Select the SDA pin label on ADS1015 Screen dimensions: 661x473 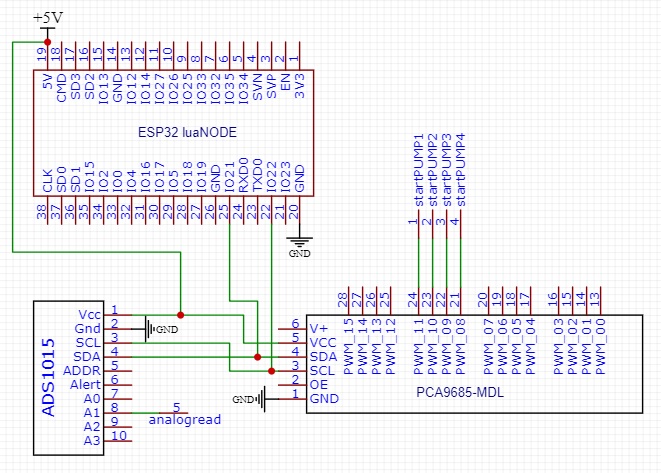pyautogui.click(x=87, y=357)
